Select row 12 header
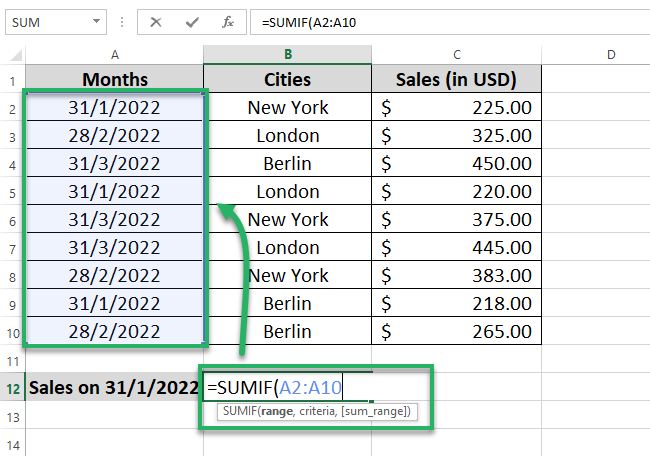Screen dimensions: 650x456 point(12,389)
